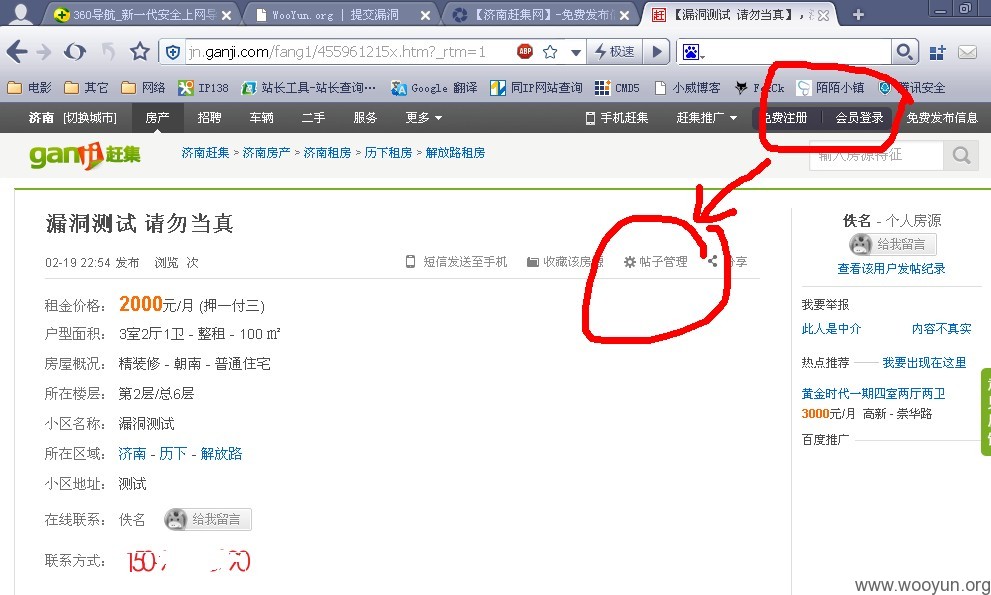Image resolution: width=991 pixels, height=595 pixels.
Task: Open the IP138 bookmark
Action: (203, 88)
